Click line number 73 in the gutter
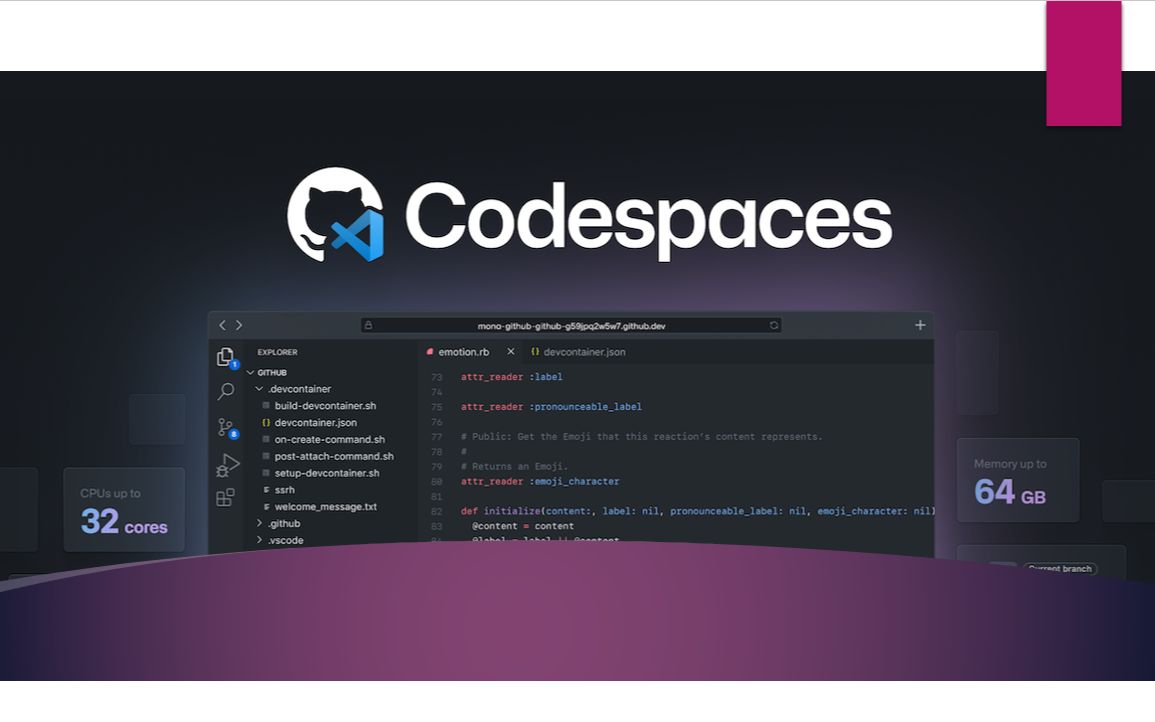 (437, 377)
